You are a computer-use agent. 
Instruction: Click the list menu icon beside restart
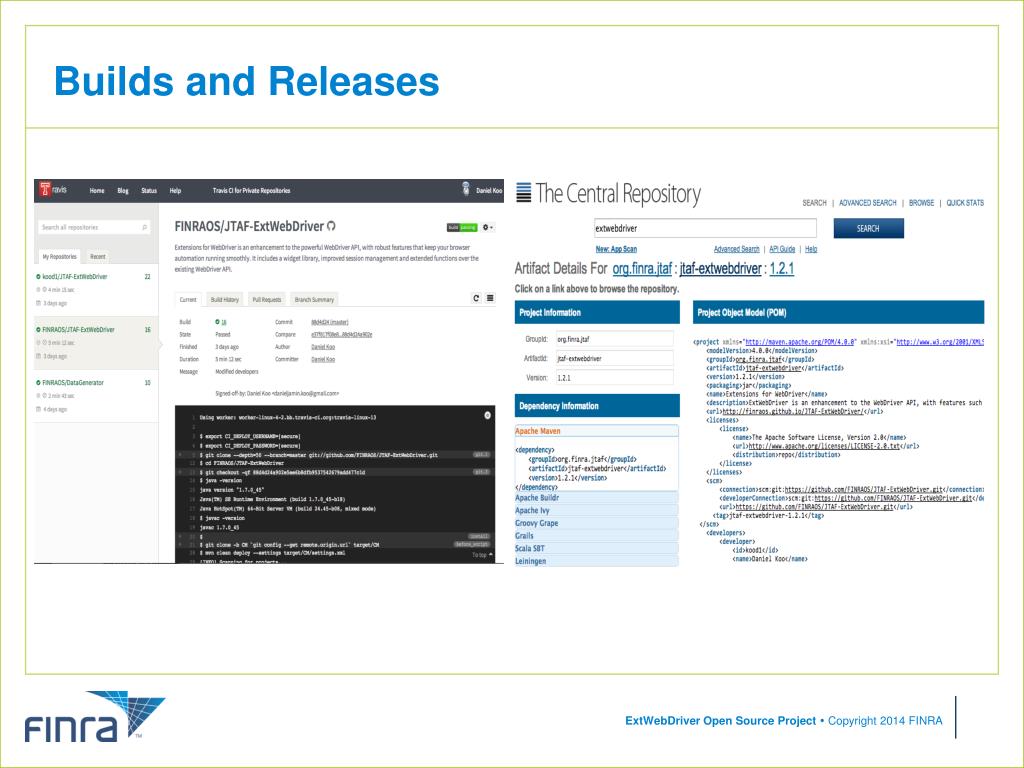click(490, 298)
